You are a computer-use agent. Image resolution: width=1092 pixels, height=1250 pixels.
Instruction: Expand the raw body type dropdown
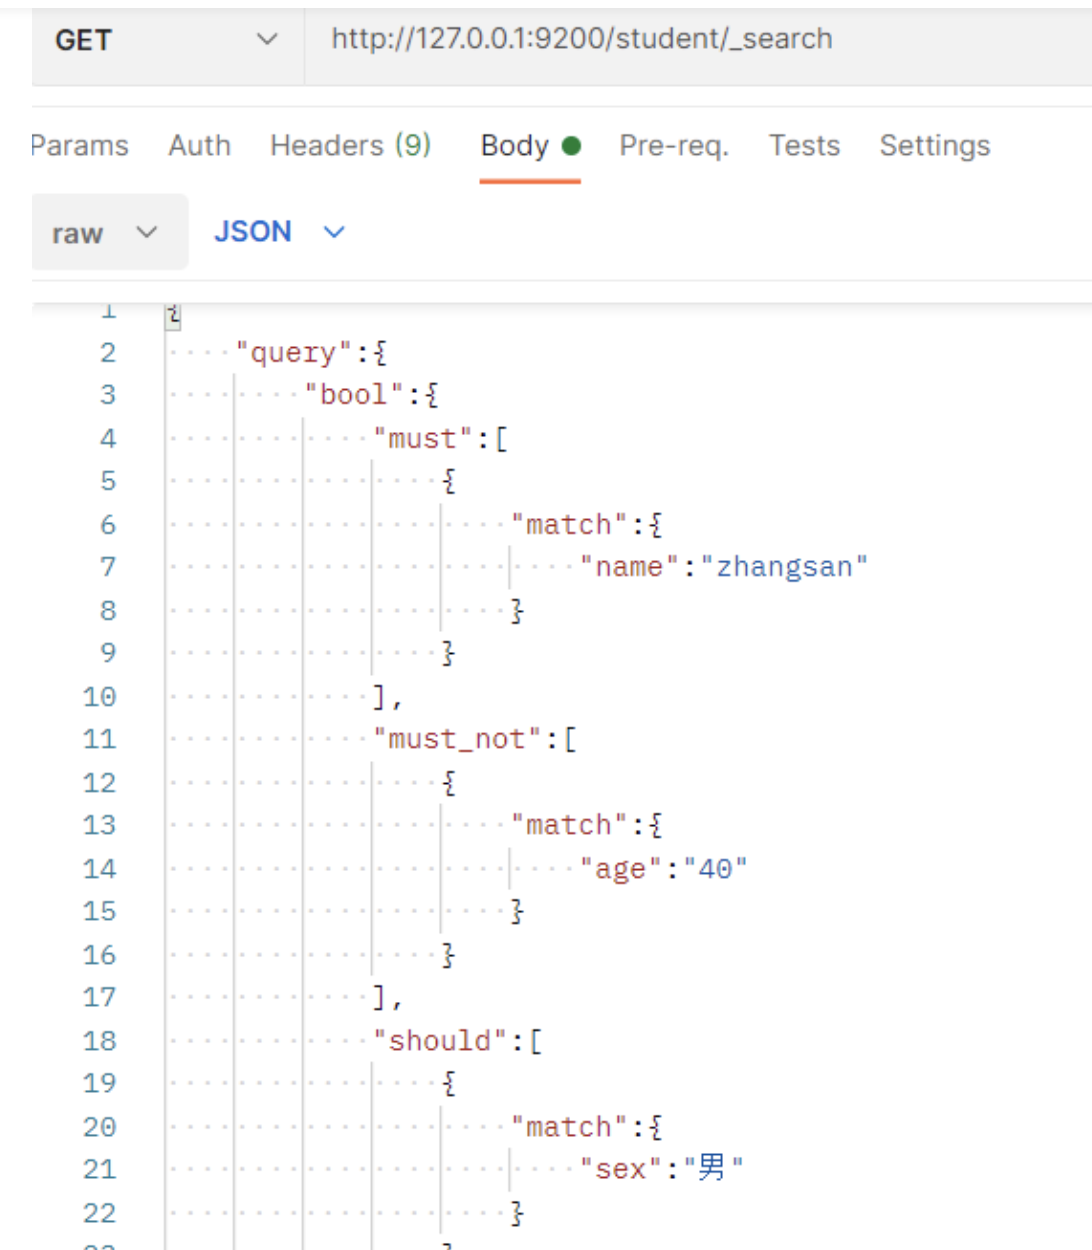pos(105,233)
